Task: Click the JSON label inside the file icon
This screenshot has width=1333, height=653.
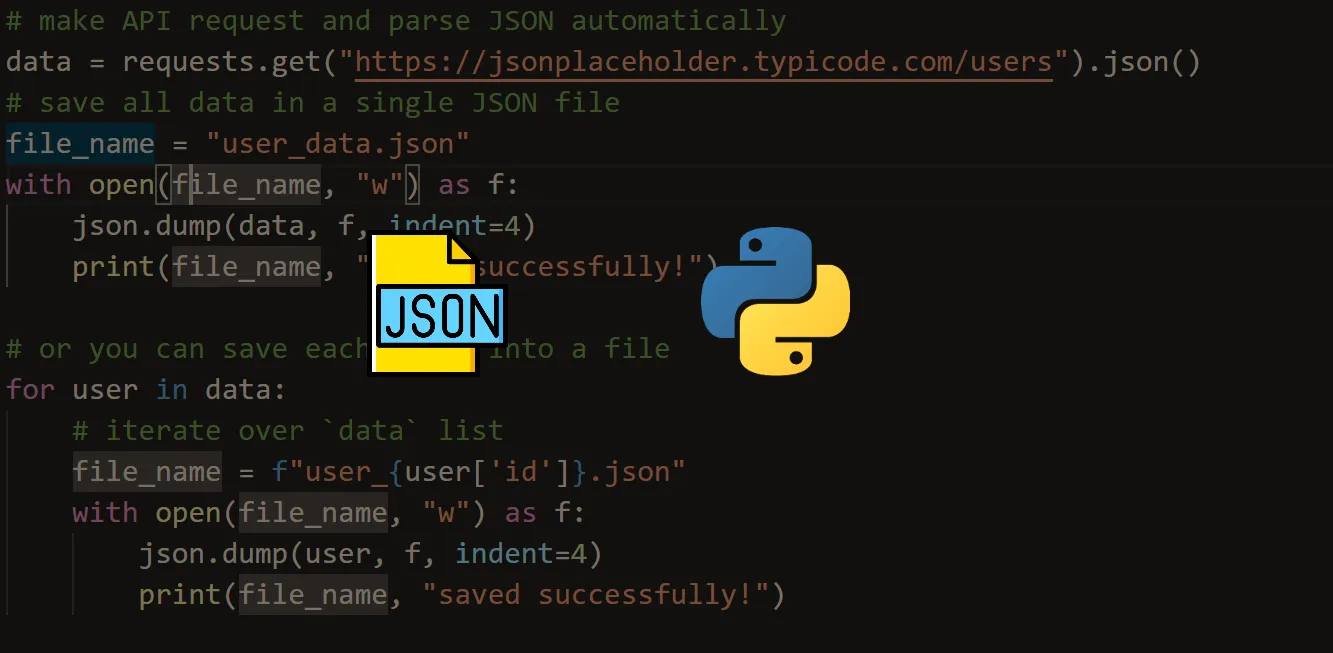Action: 438,316
